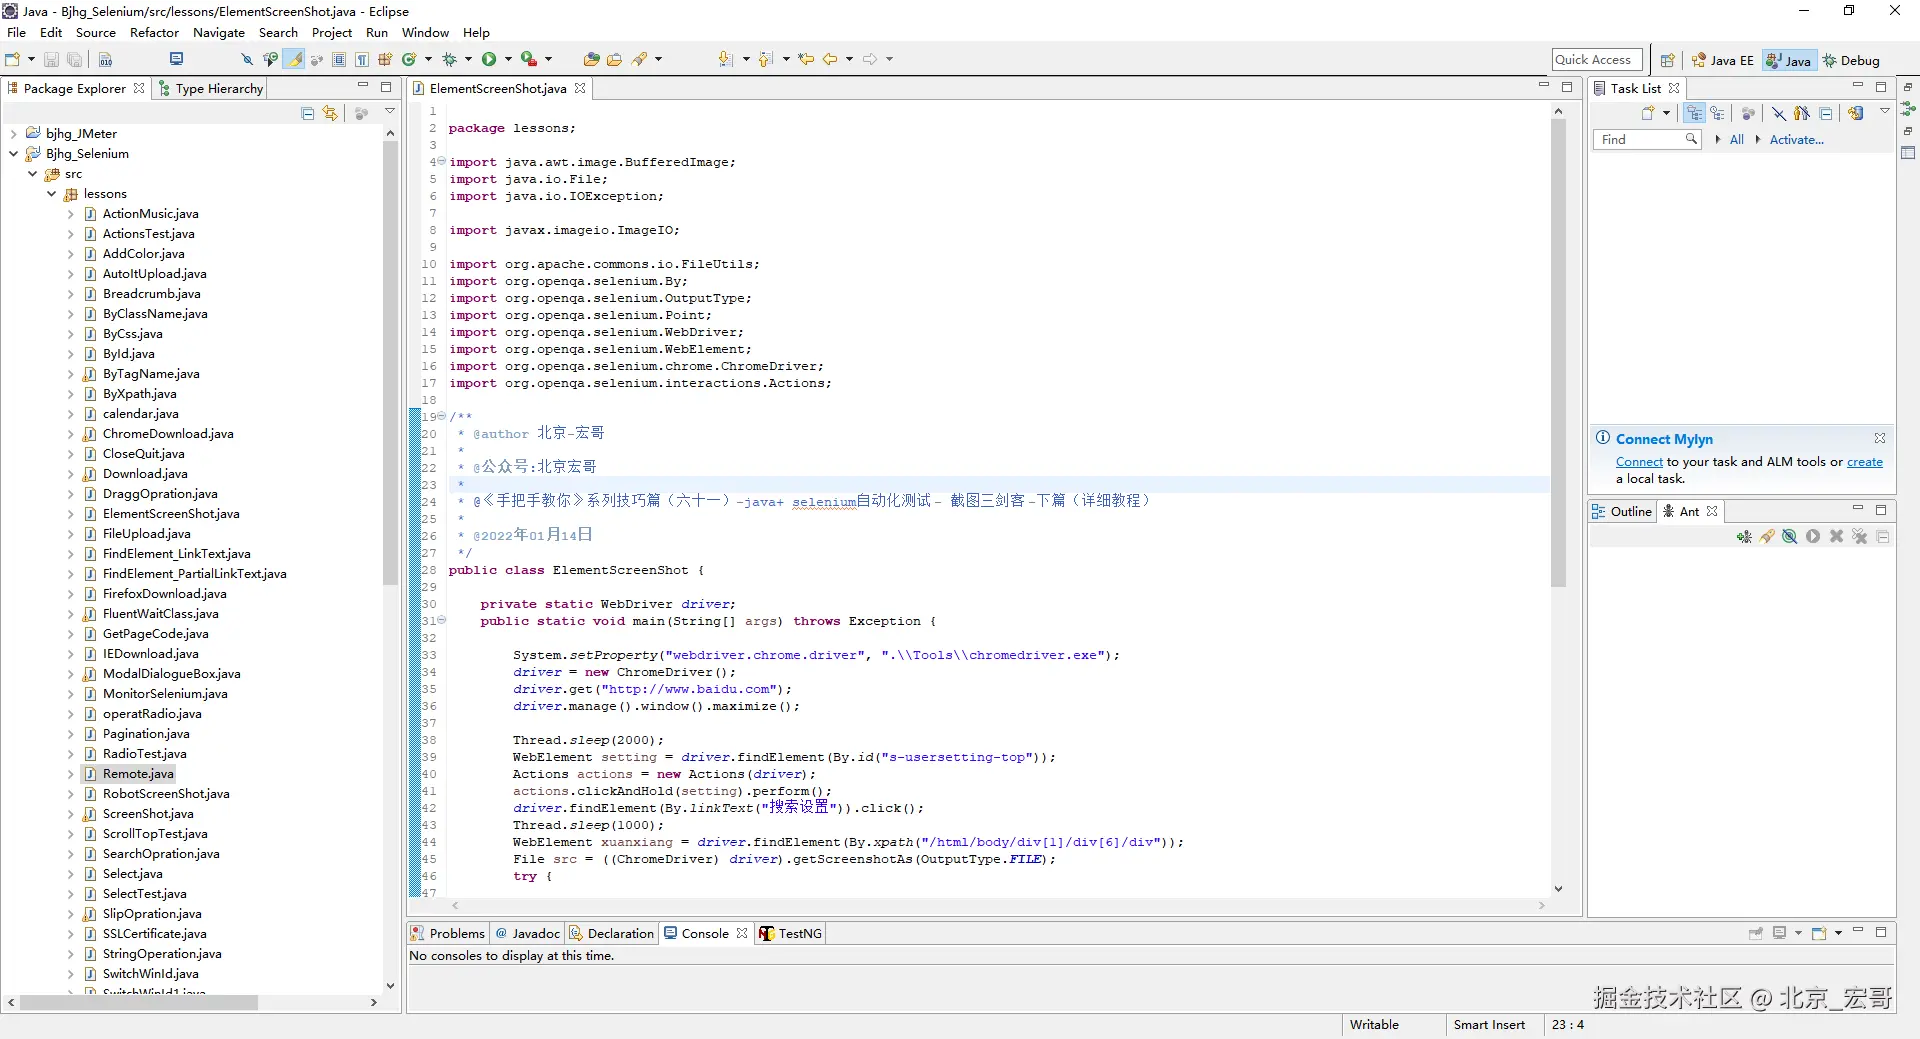
Task: Switch to the Debug perspective
Action: (1851, 61)
